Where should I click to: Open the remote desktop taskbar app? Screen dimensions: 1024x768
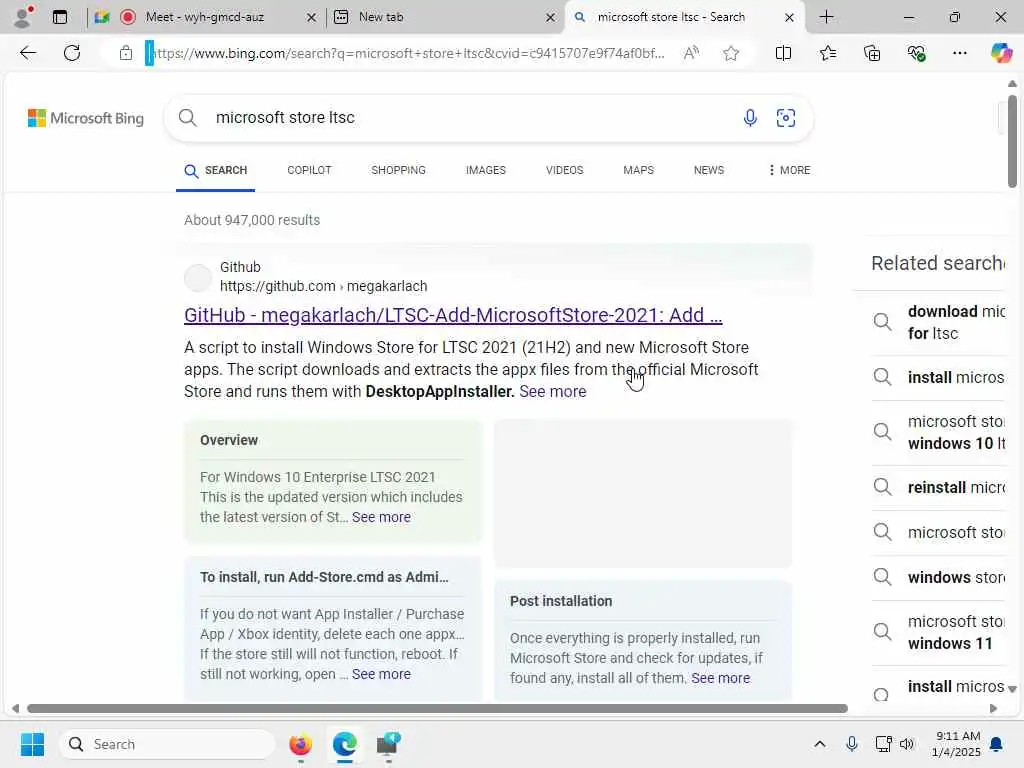click(x=389, y=744)
